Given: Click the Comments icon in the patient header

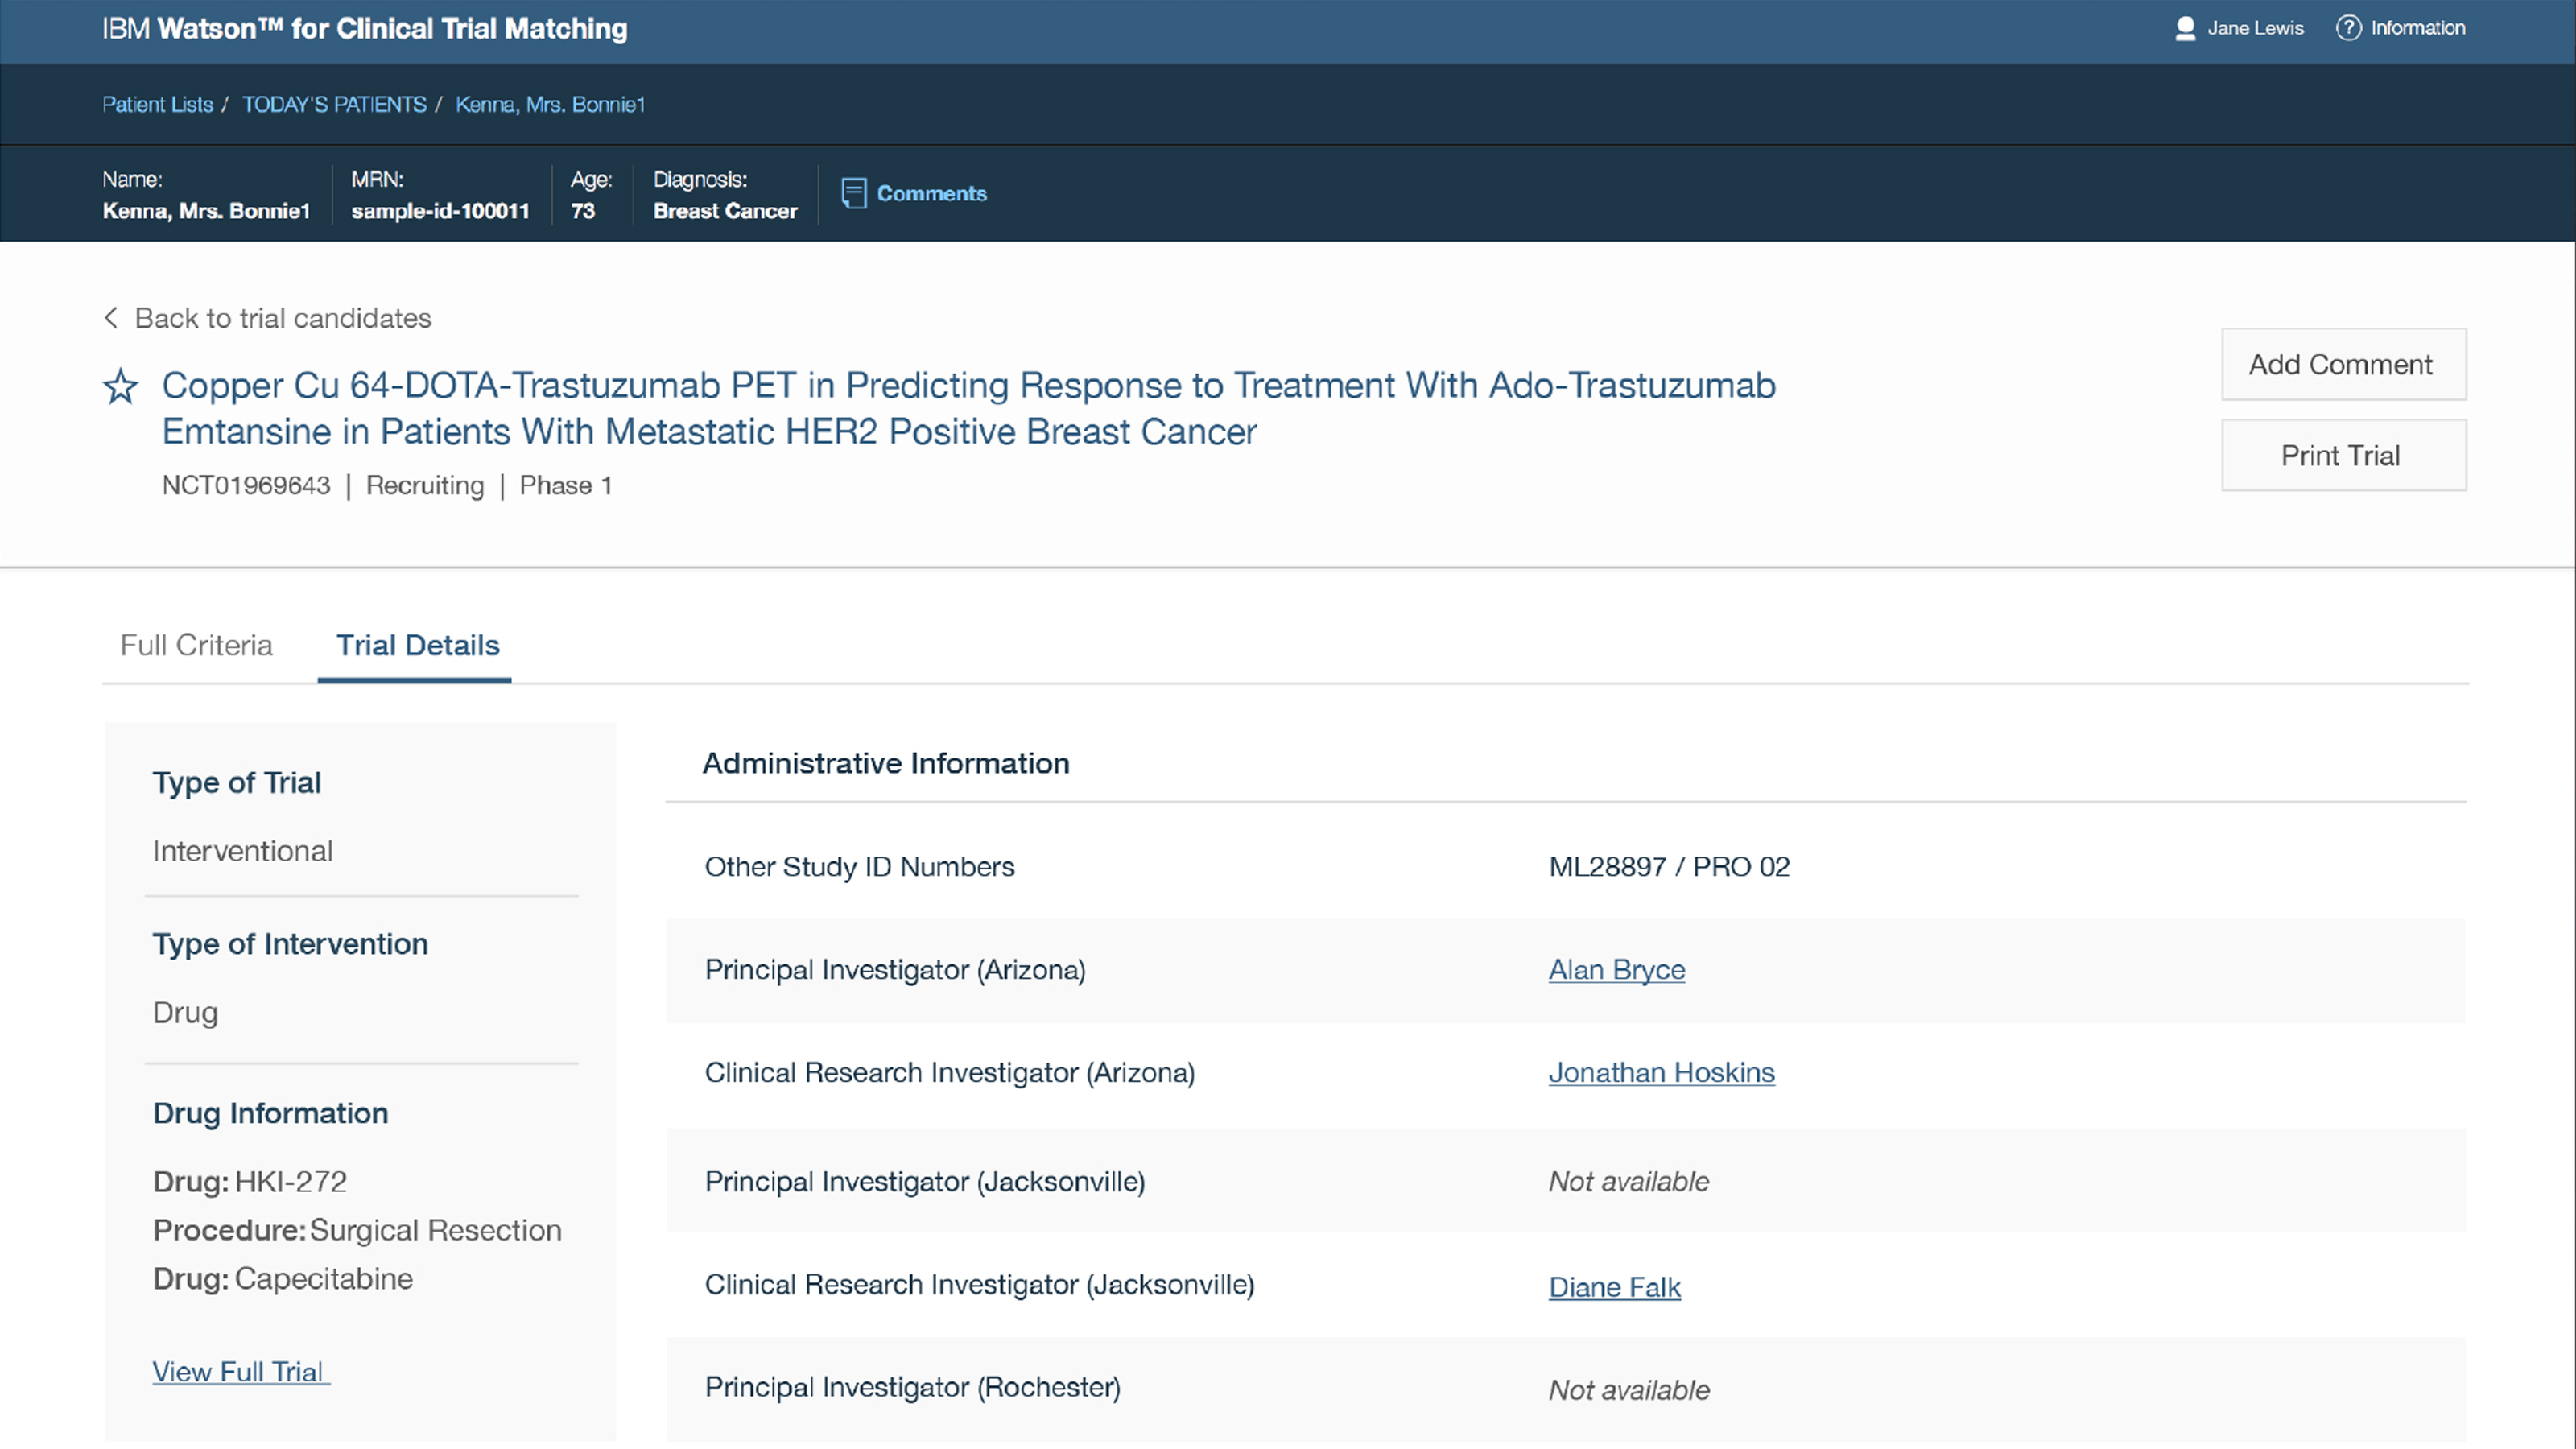Looking at the screenshot, I should (x=854, y=193).
